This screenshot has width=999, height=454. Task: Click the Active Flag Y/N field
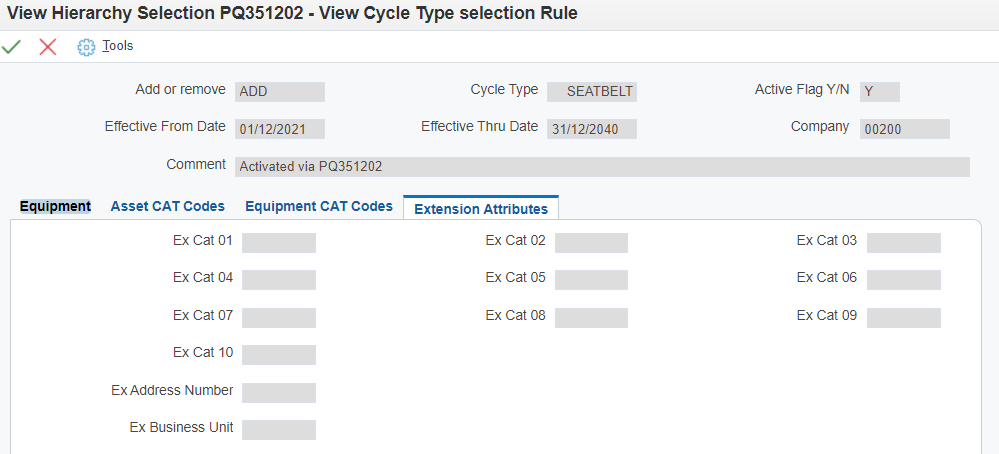[879, 91]
